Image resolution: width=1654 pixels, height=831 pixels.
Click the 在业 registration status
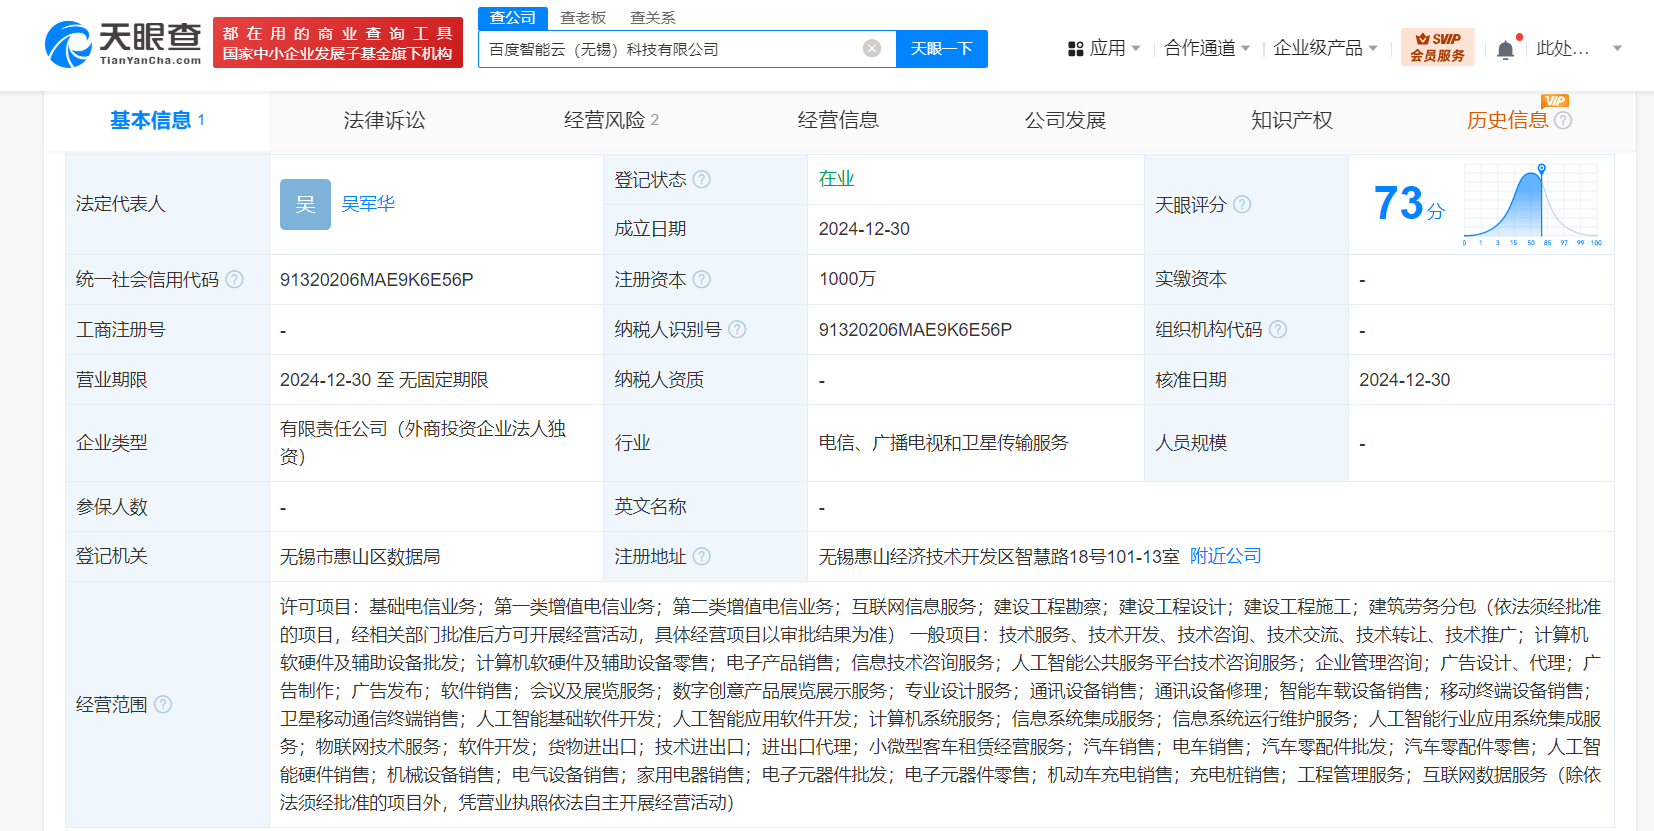click(836, 179)
